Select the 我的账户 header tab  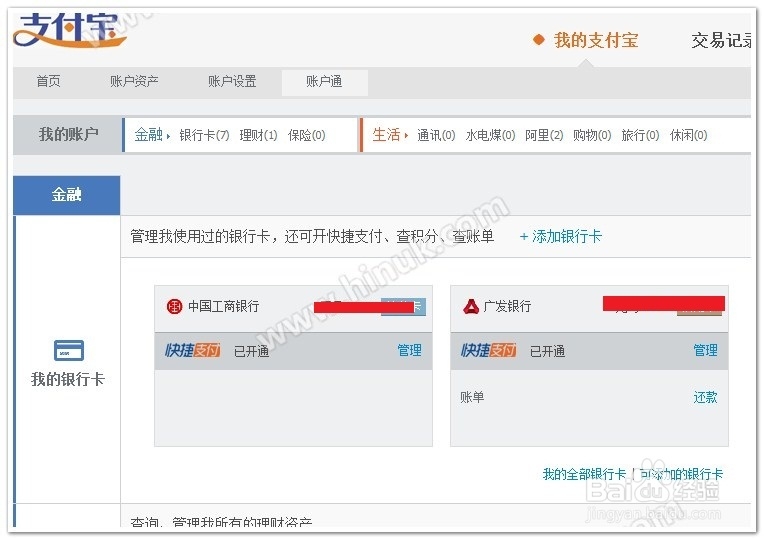tap(69, 134)
